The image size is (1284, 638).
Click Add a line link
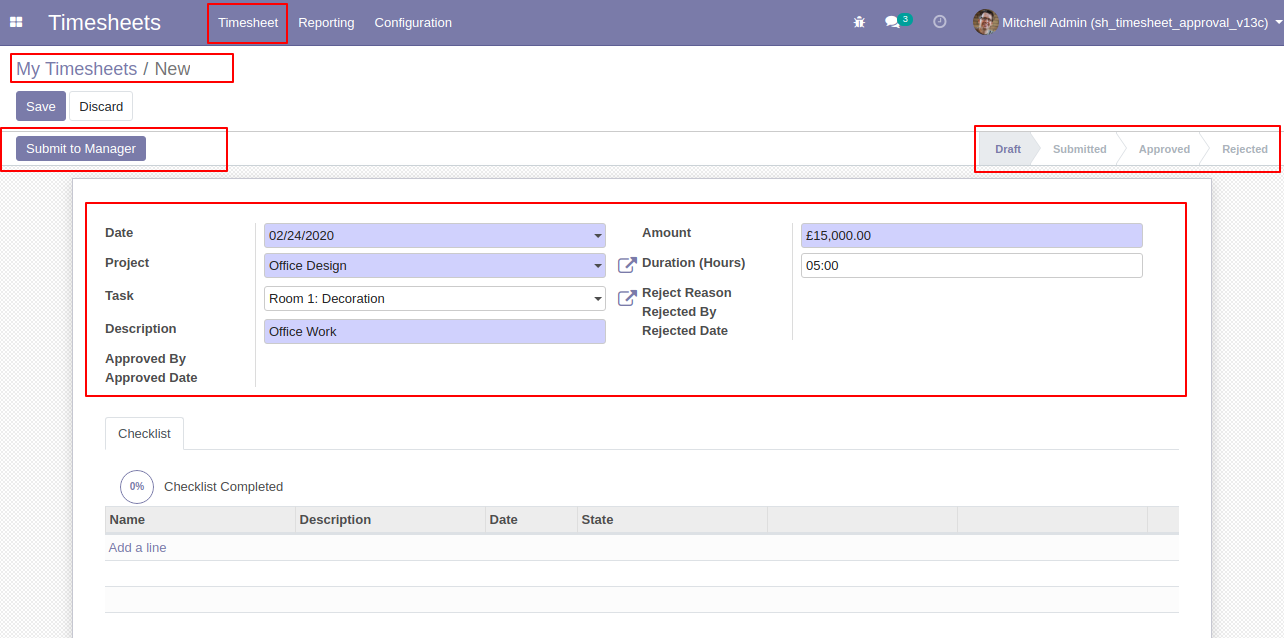click(x=138, y=548)
